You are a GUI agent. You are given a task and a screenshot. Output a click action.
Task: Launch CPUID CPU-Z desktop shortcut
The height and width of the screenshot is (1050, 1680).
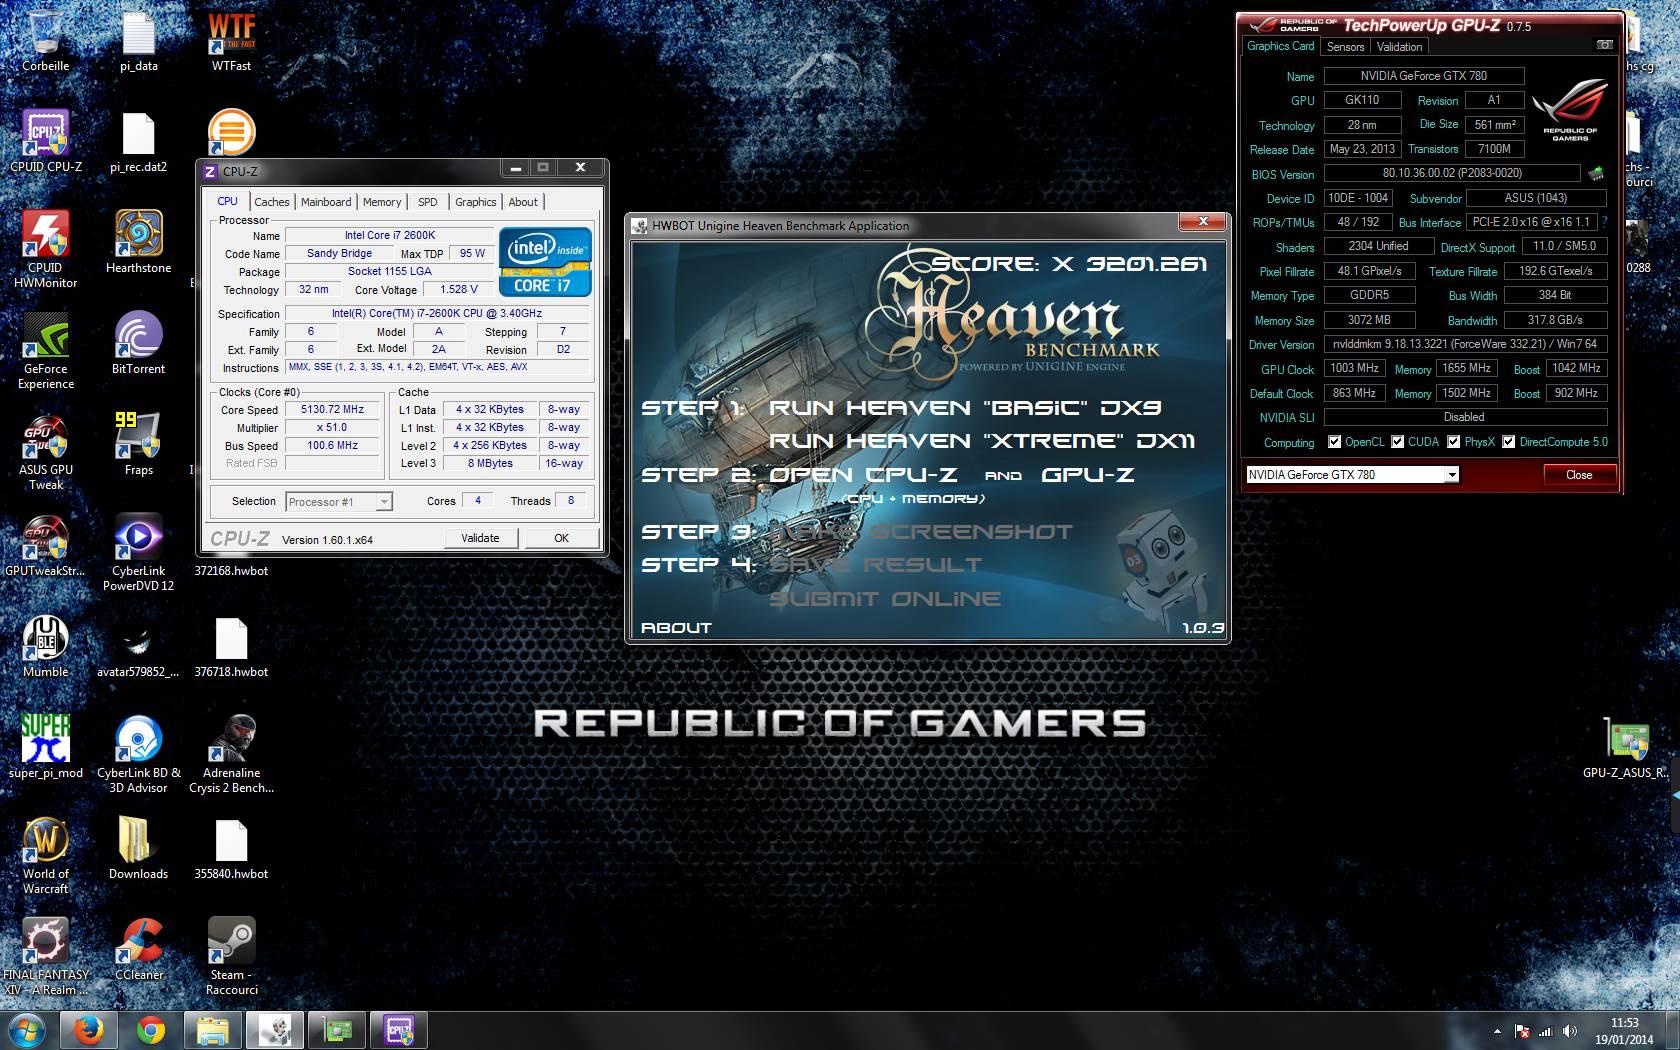(x=45, y=141)
